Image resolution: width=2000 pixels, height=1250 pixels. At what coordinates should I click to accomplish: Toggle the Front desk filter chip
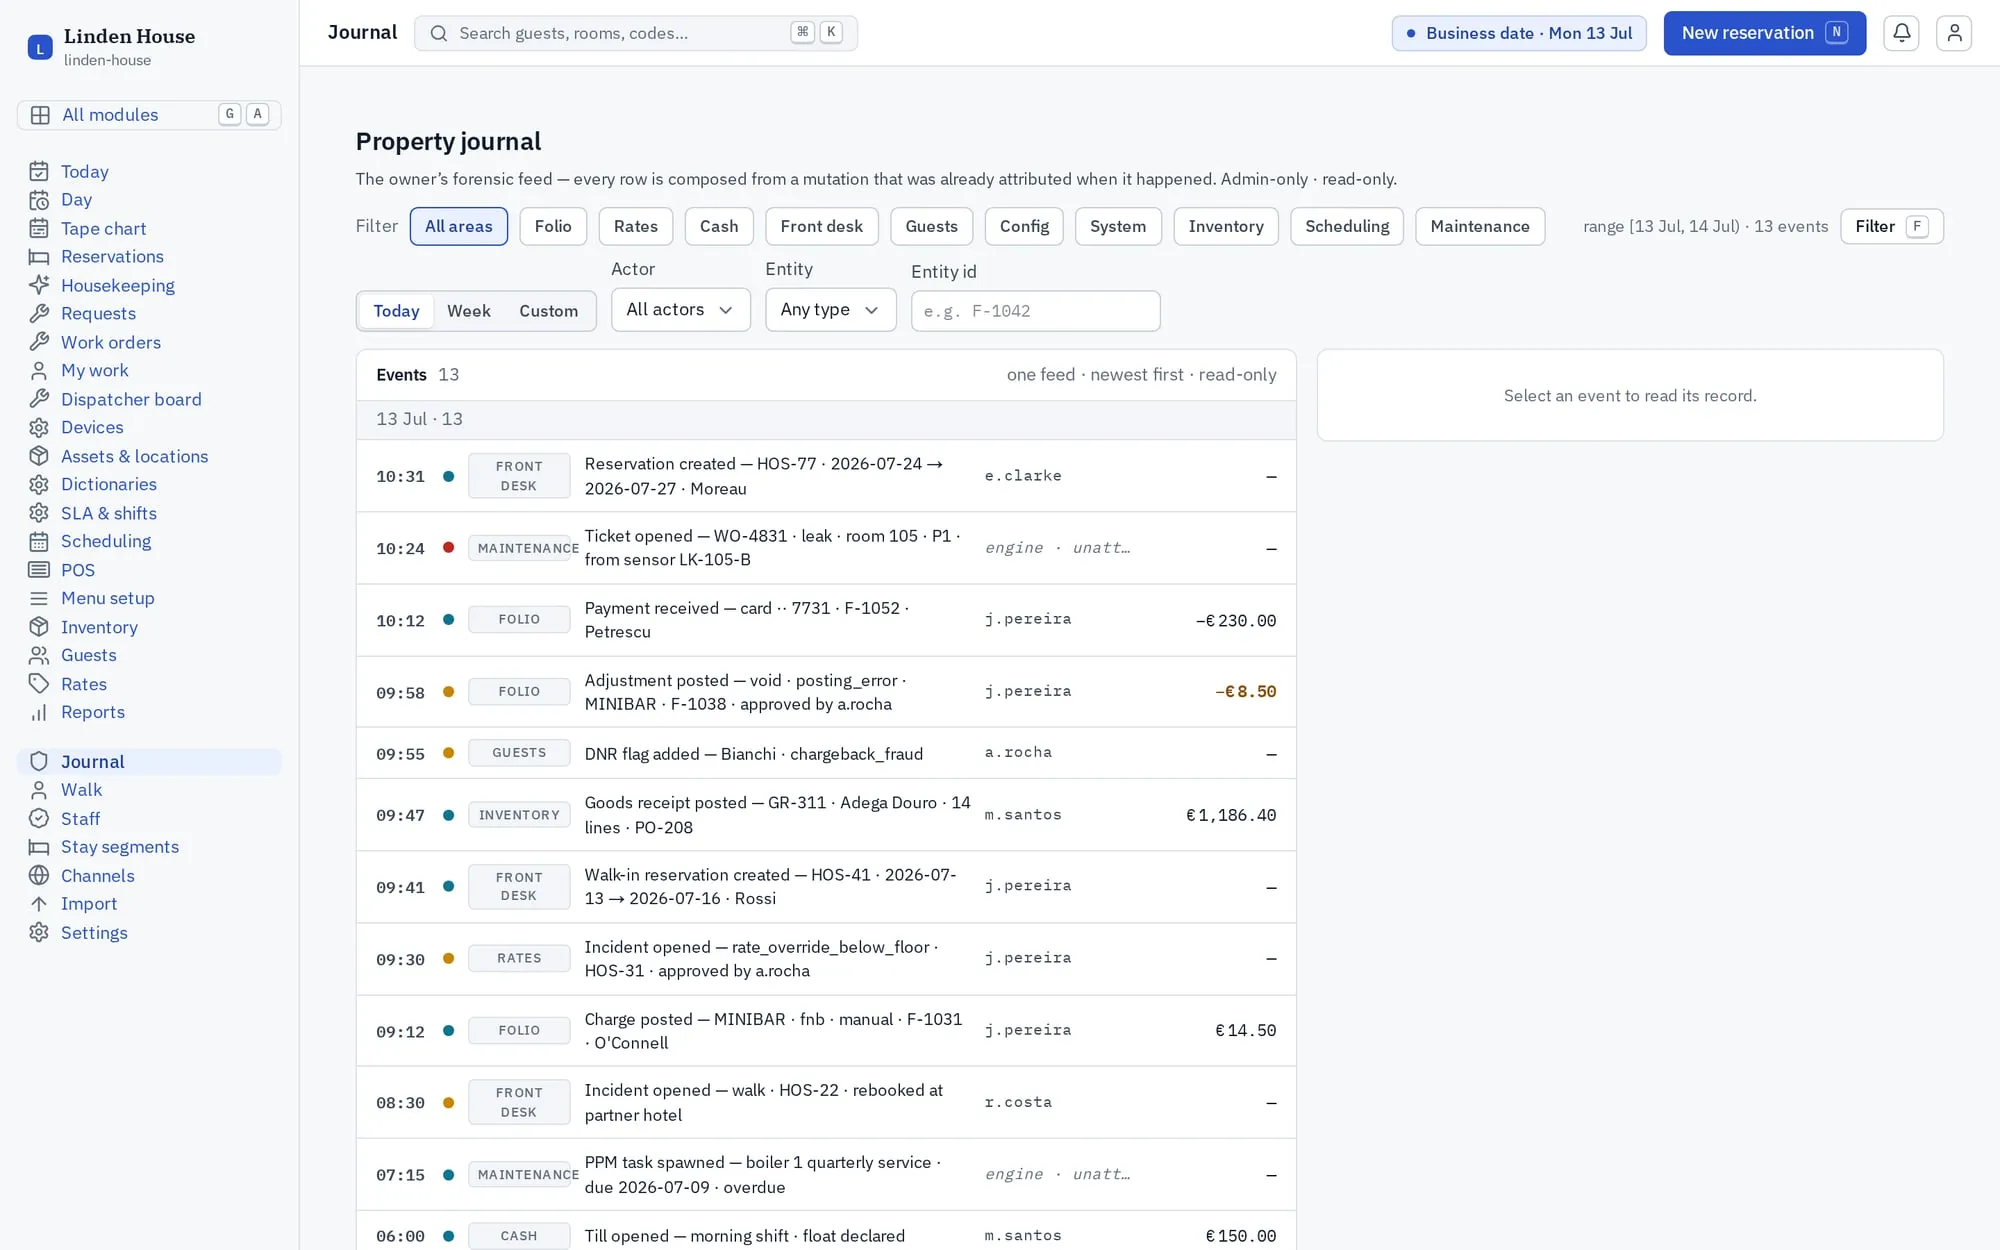point(821,226)
